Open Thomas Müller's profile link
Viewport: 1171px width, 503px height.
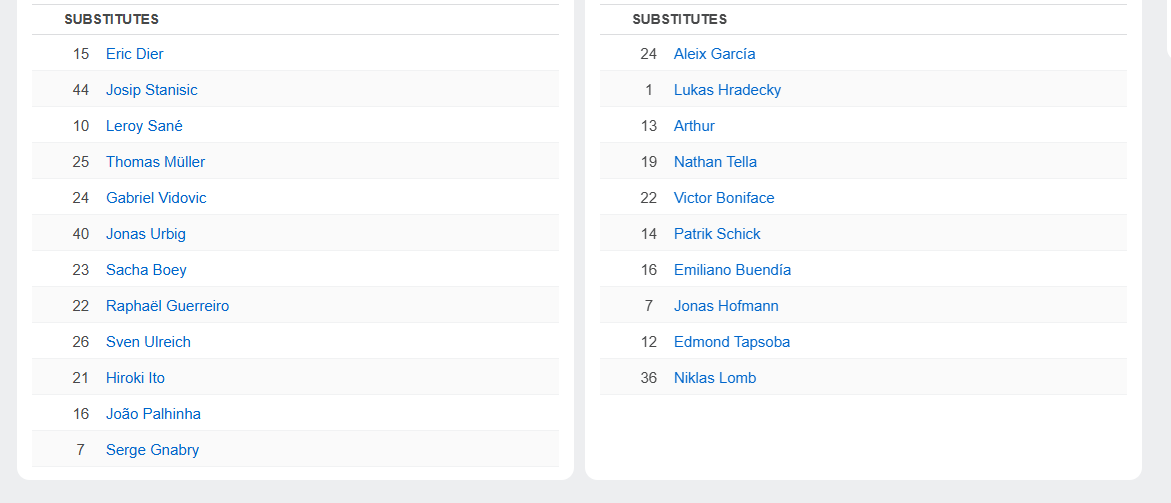coord(155,162)
